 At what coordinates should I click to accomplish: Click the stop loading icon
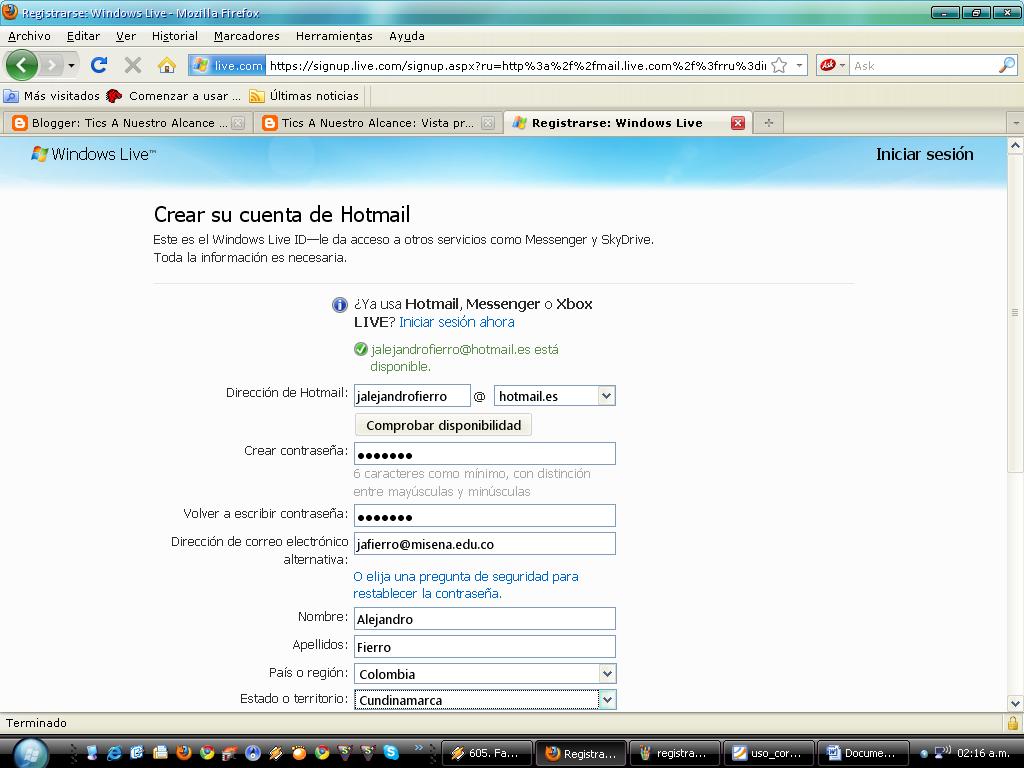pyautogui.click(x=131, y=64)
